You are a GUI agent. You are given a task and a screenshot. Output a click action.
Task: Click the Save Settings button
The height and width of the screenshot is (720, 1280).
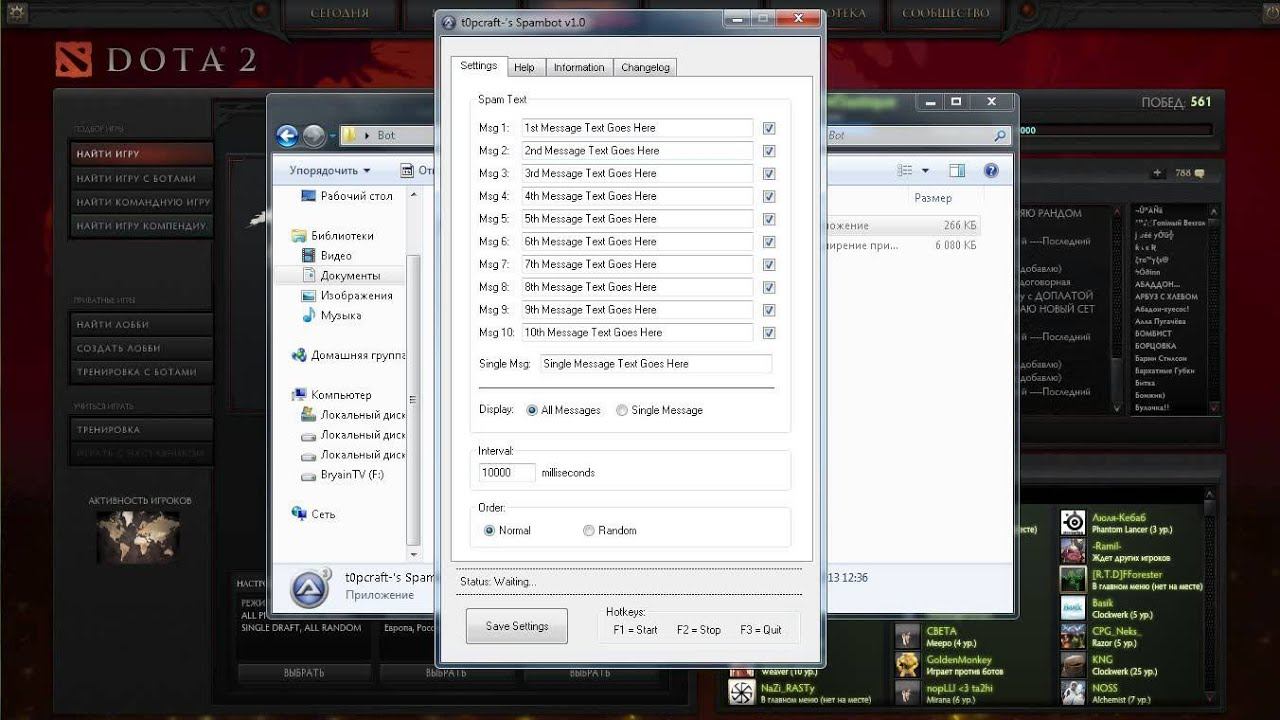pyautogui.click(x=517, y=626)
